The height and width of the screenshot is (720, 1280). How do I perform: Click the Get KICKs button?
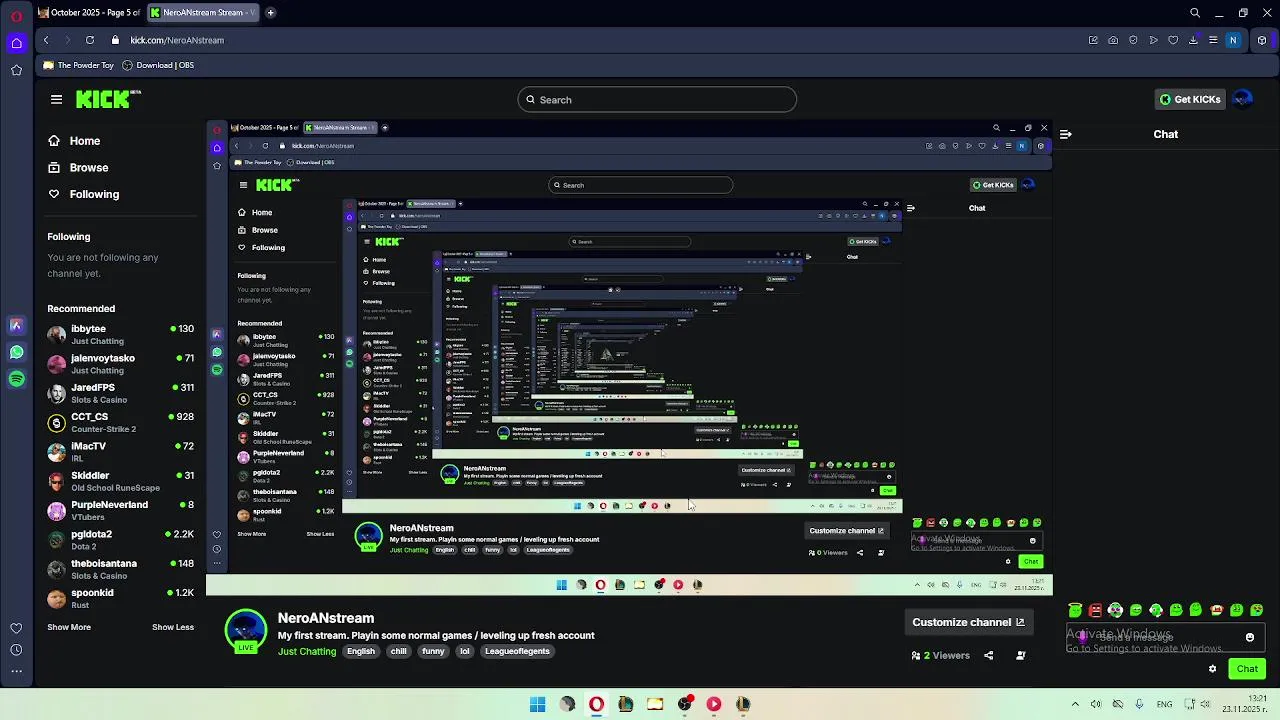point(1190,99)
